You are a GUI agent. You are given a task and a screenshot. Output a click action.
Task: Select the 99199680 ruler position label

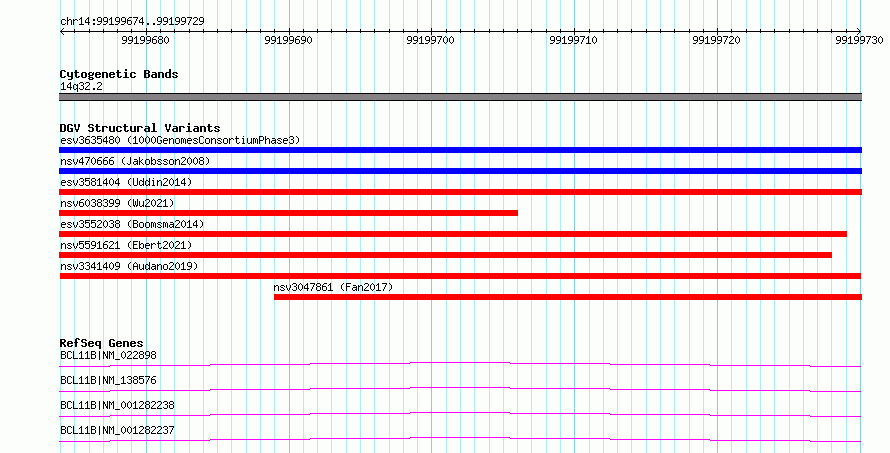click(145, 40)
